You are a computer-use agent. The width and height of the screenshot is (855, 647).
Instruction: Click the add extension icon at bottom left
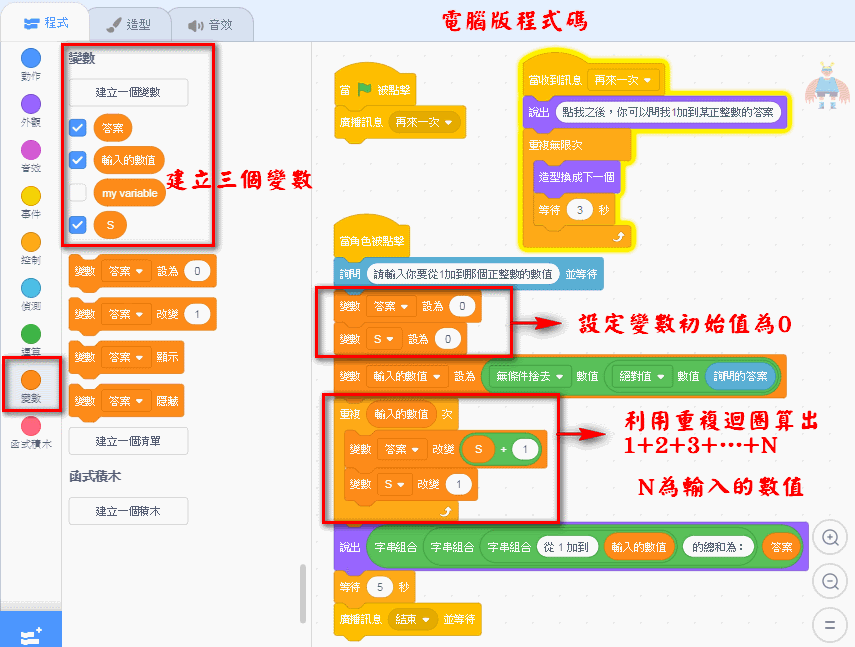click(x=30, y=629)
